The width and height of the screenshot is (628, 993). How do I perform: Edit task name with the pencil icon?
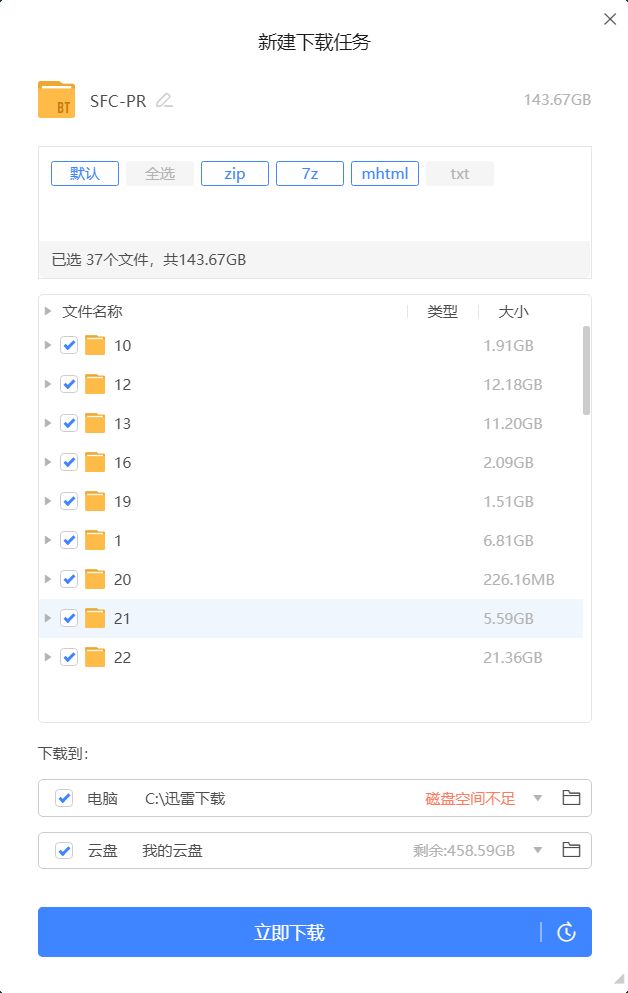click(x=164, y=100)
